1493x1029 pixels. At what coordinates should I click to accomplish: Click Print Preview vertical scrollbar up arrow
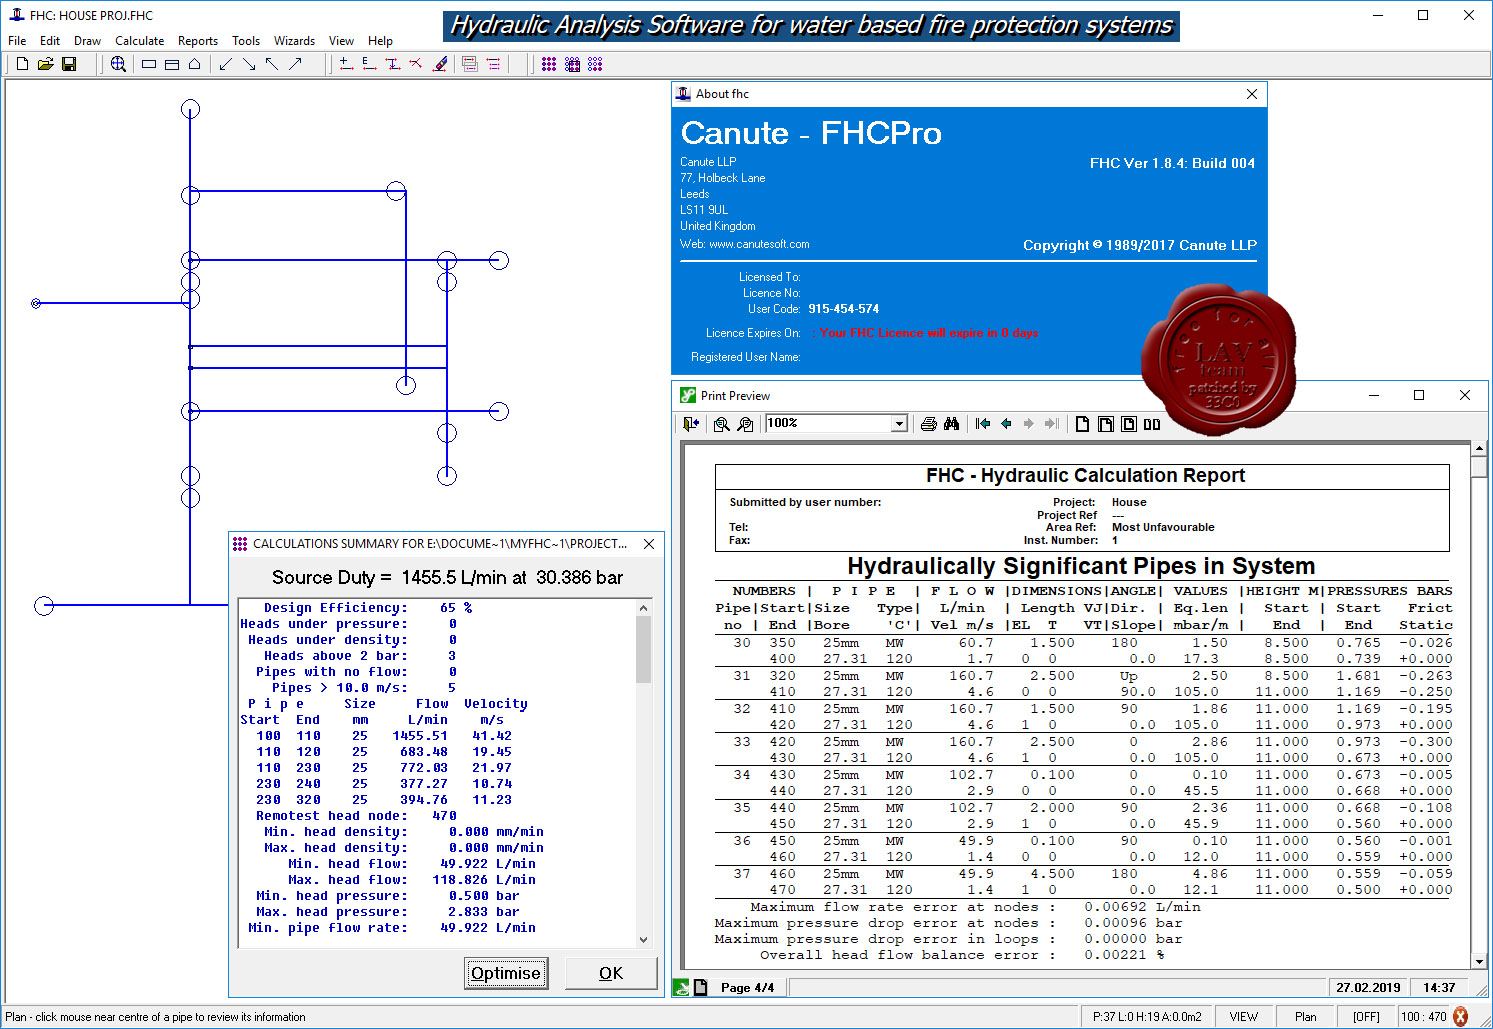[1479, 450]
